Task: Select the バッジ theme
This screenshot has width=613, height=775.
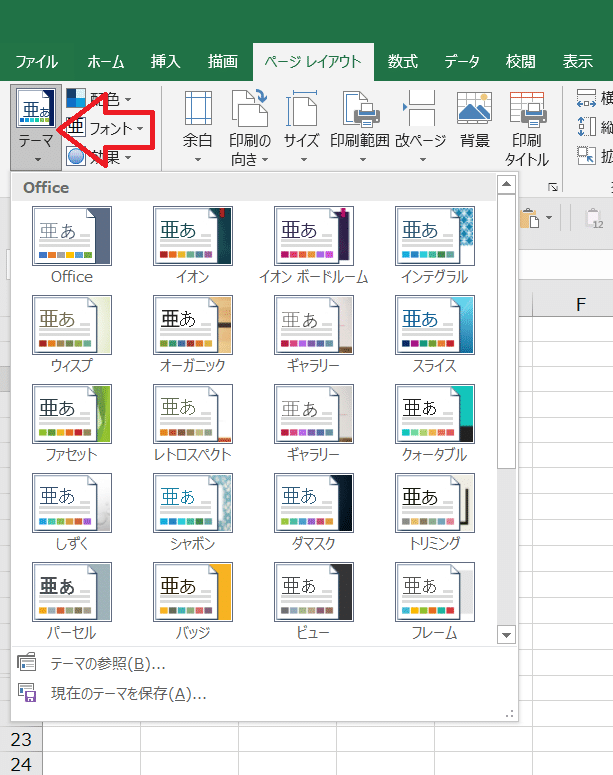Action: [193, 602]
